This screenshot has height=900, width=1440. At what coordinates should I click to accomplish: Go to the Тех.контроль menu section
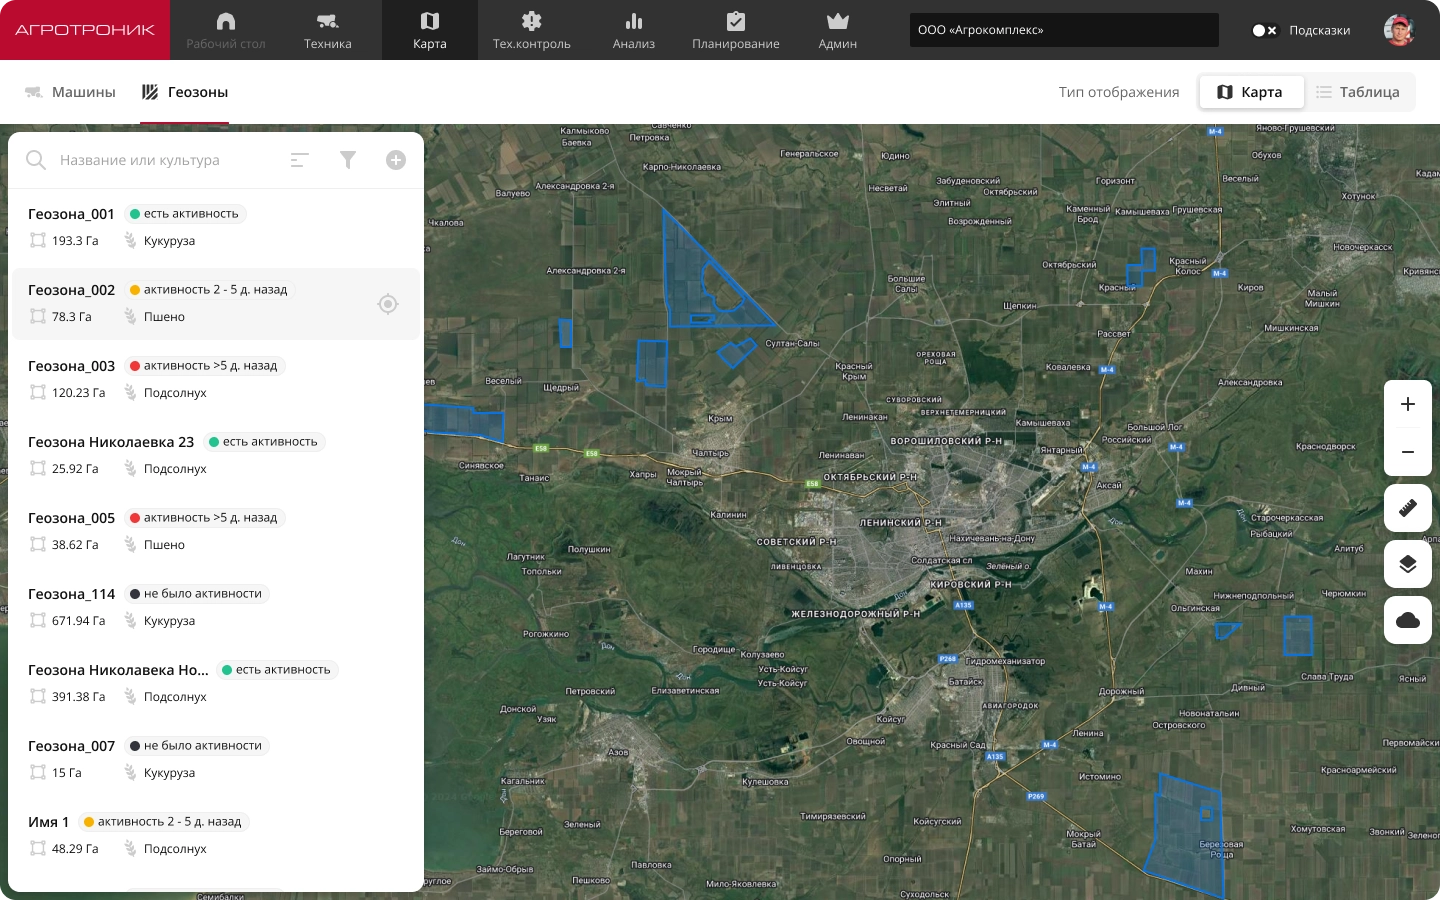click(x=532, y=30)
